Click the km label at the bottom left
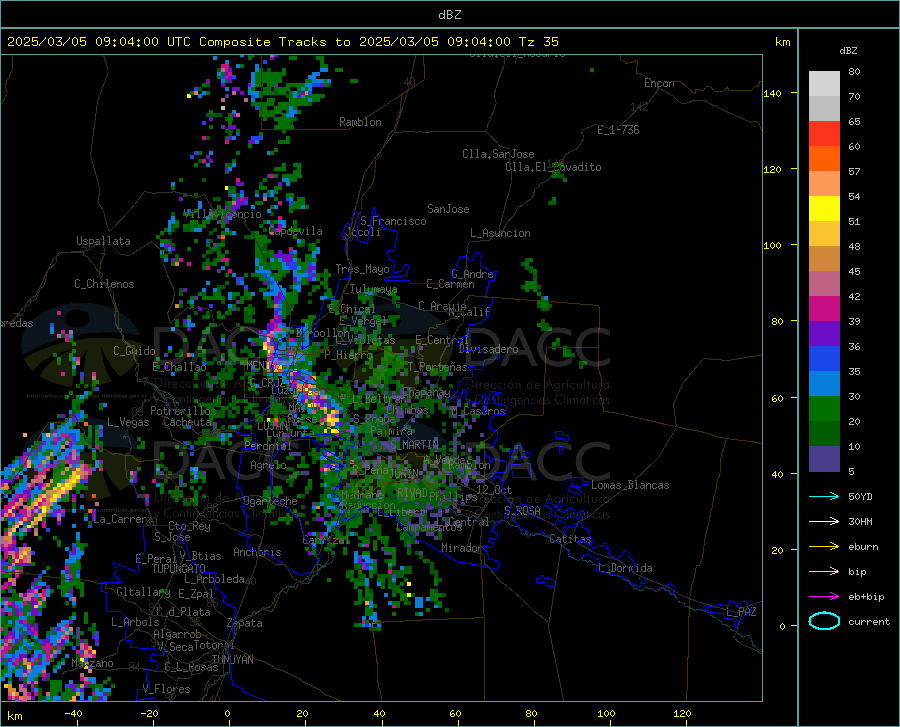Screen dimensions: 900x727 click(x=14, y=716)
